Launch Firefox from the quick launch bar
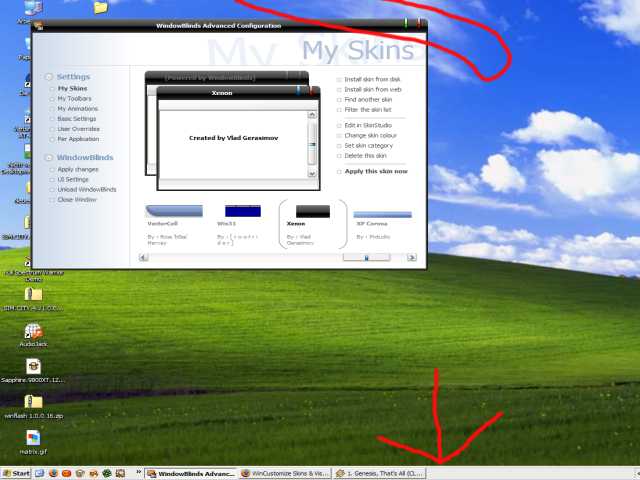This screenshot has height=480, width=640. point(53,473)
